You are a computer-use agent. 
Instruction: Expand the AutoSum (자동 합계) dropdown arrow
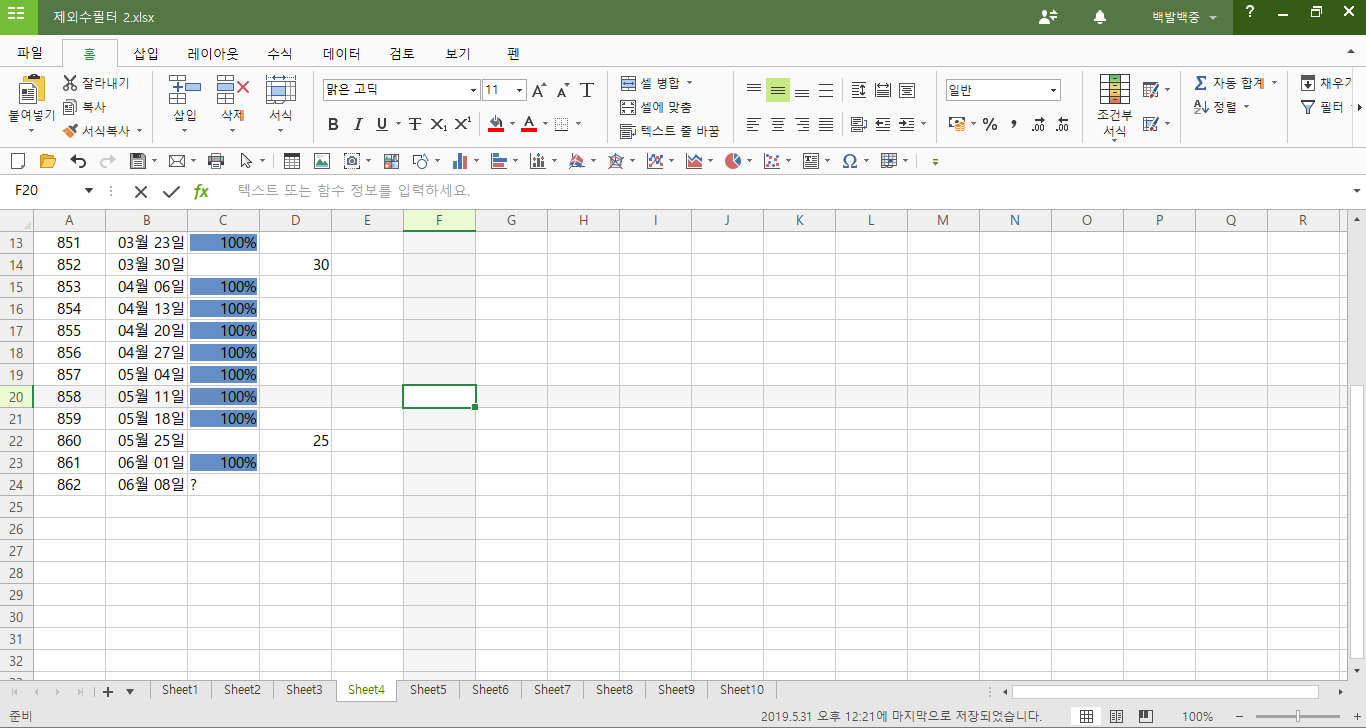[1274, 83]
